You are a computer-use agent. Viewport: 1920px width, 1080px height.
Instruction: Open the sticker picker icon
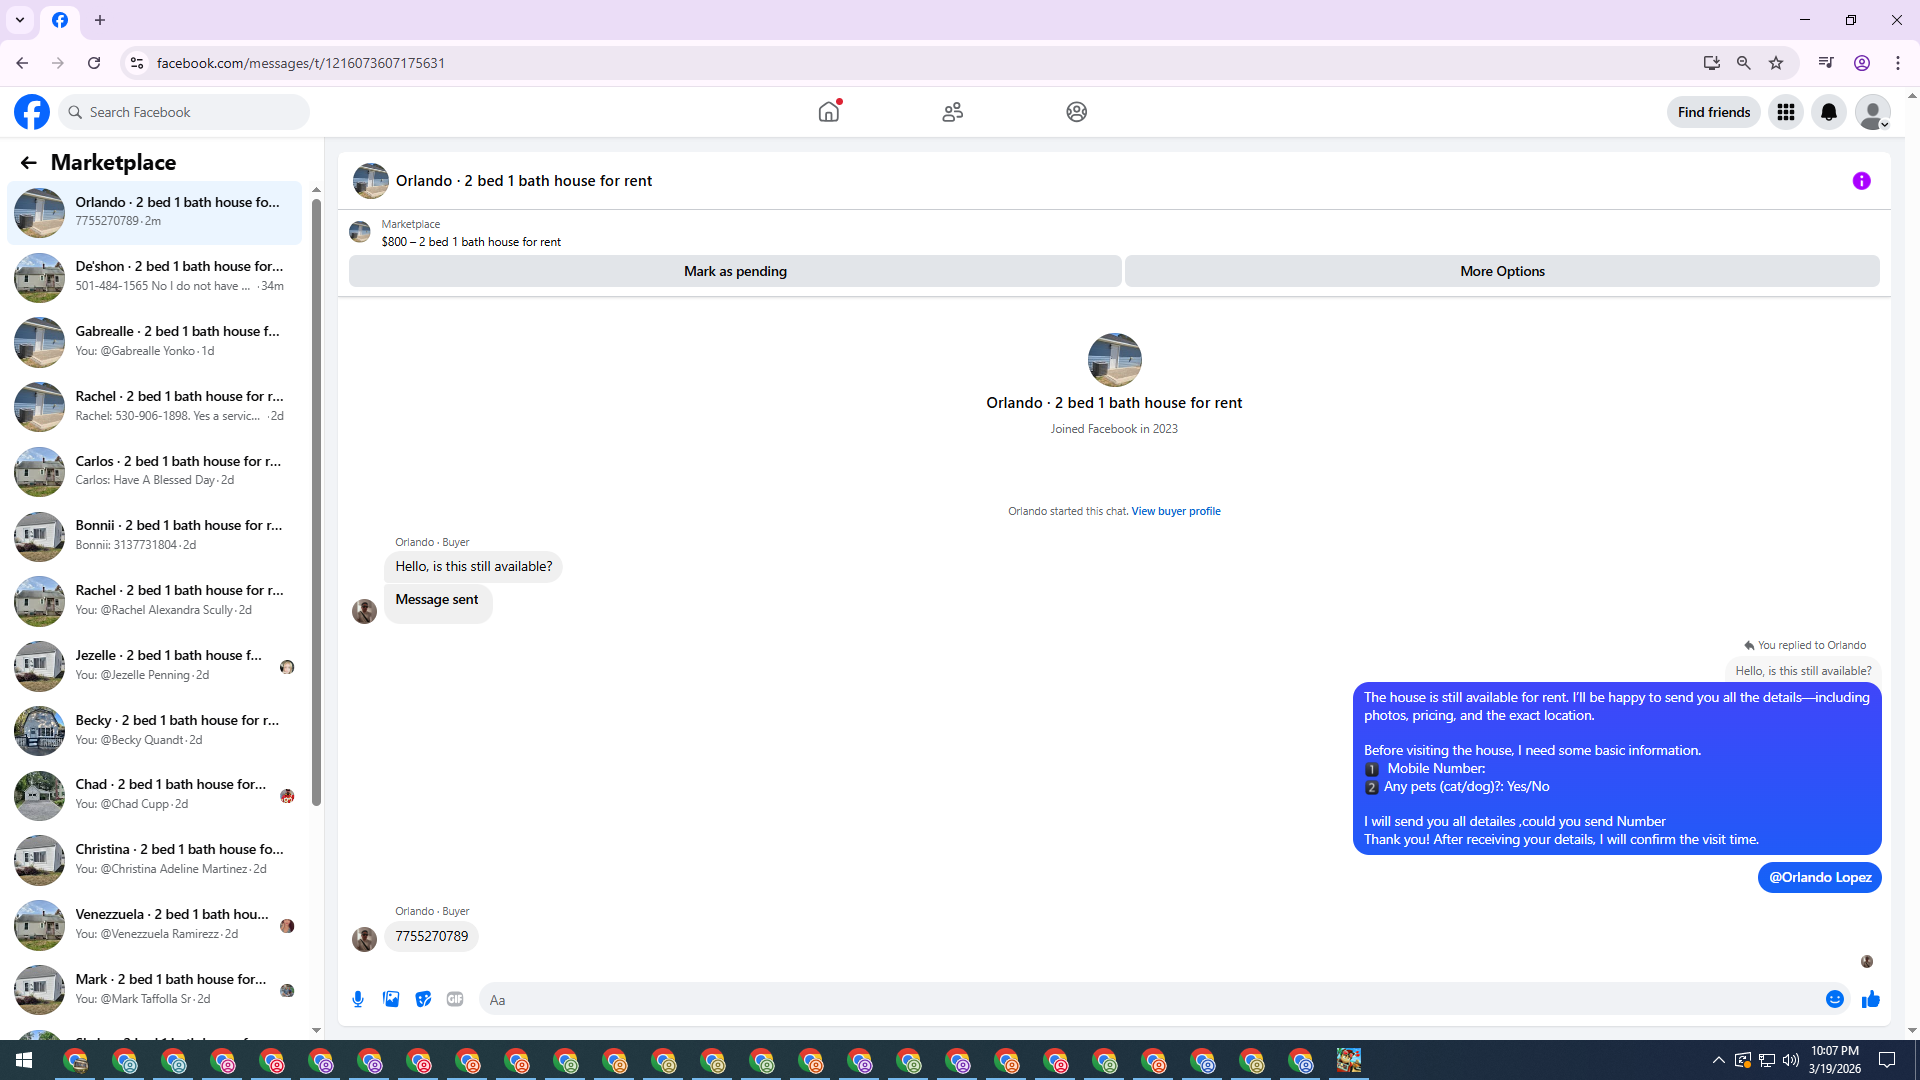423,999
